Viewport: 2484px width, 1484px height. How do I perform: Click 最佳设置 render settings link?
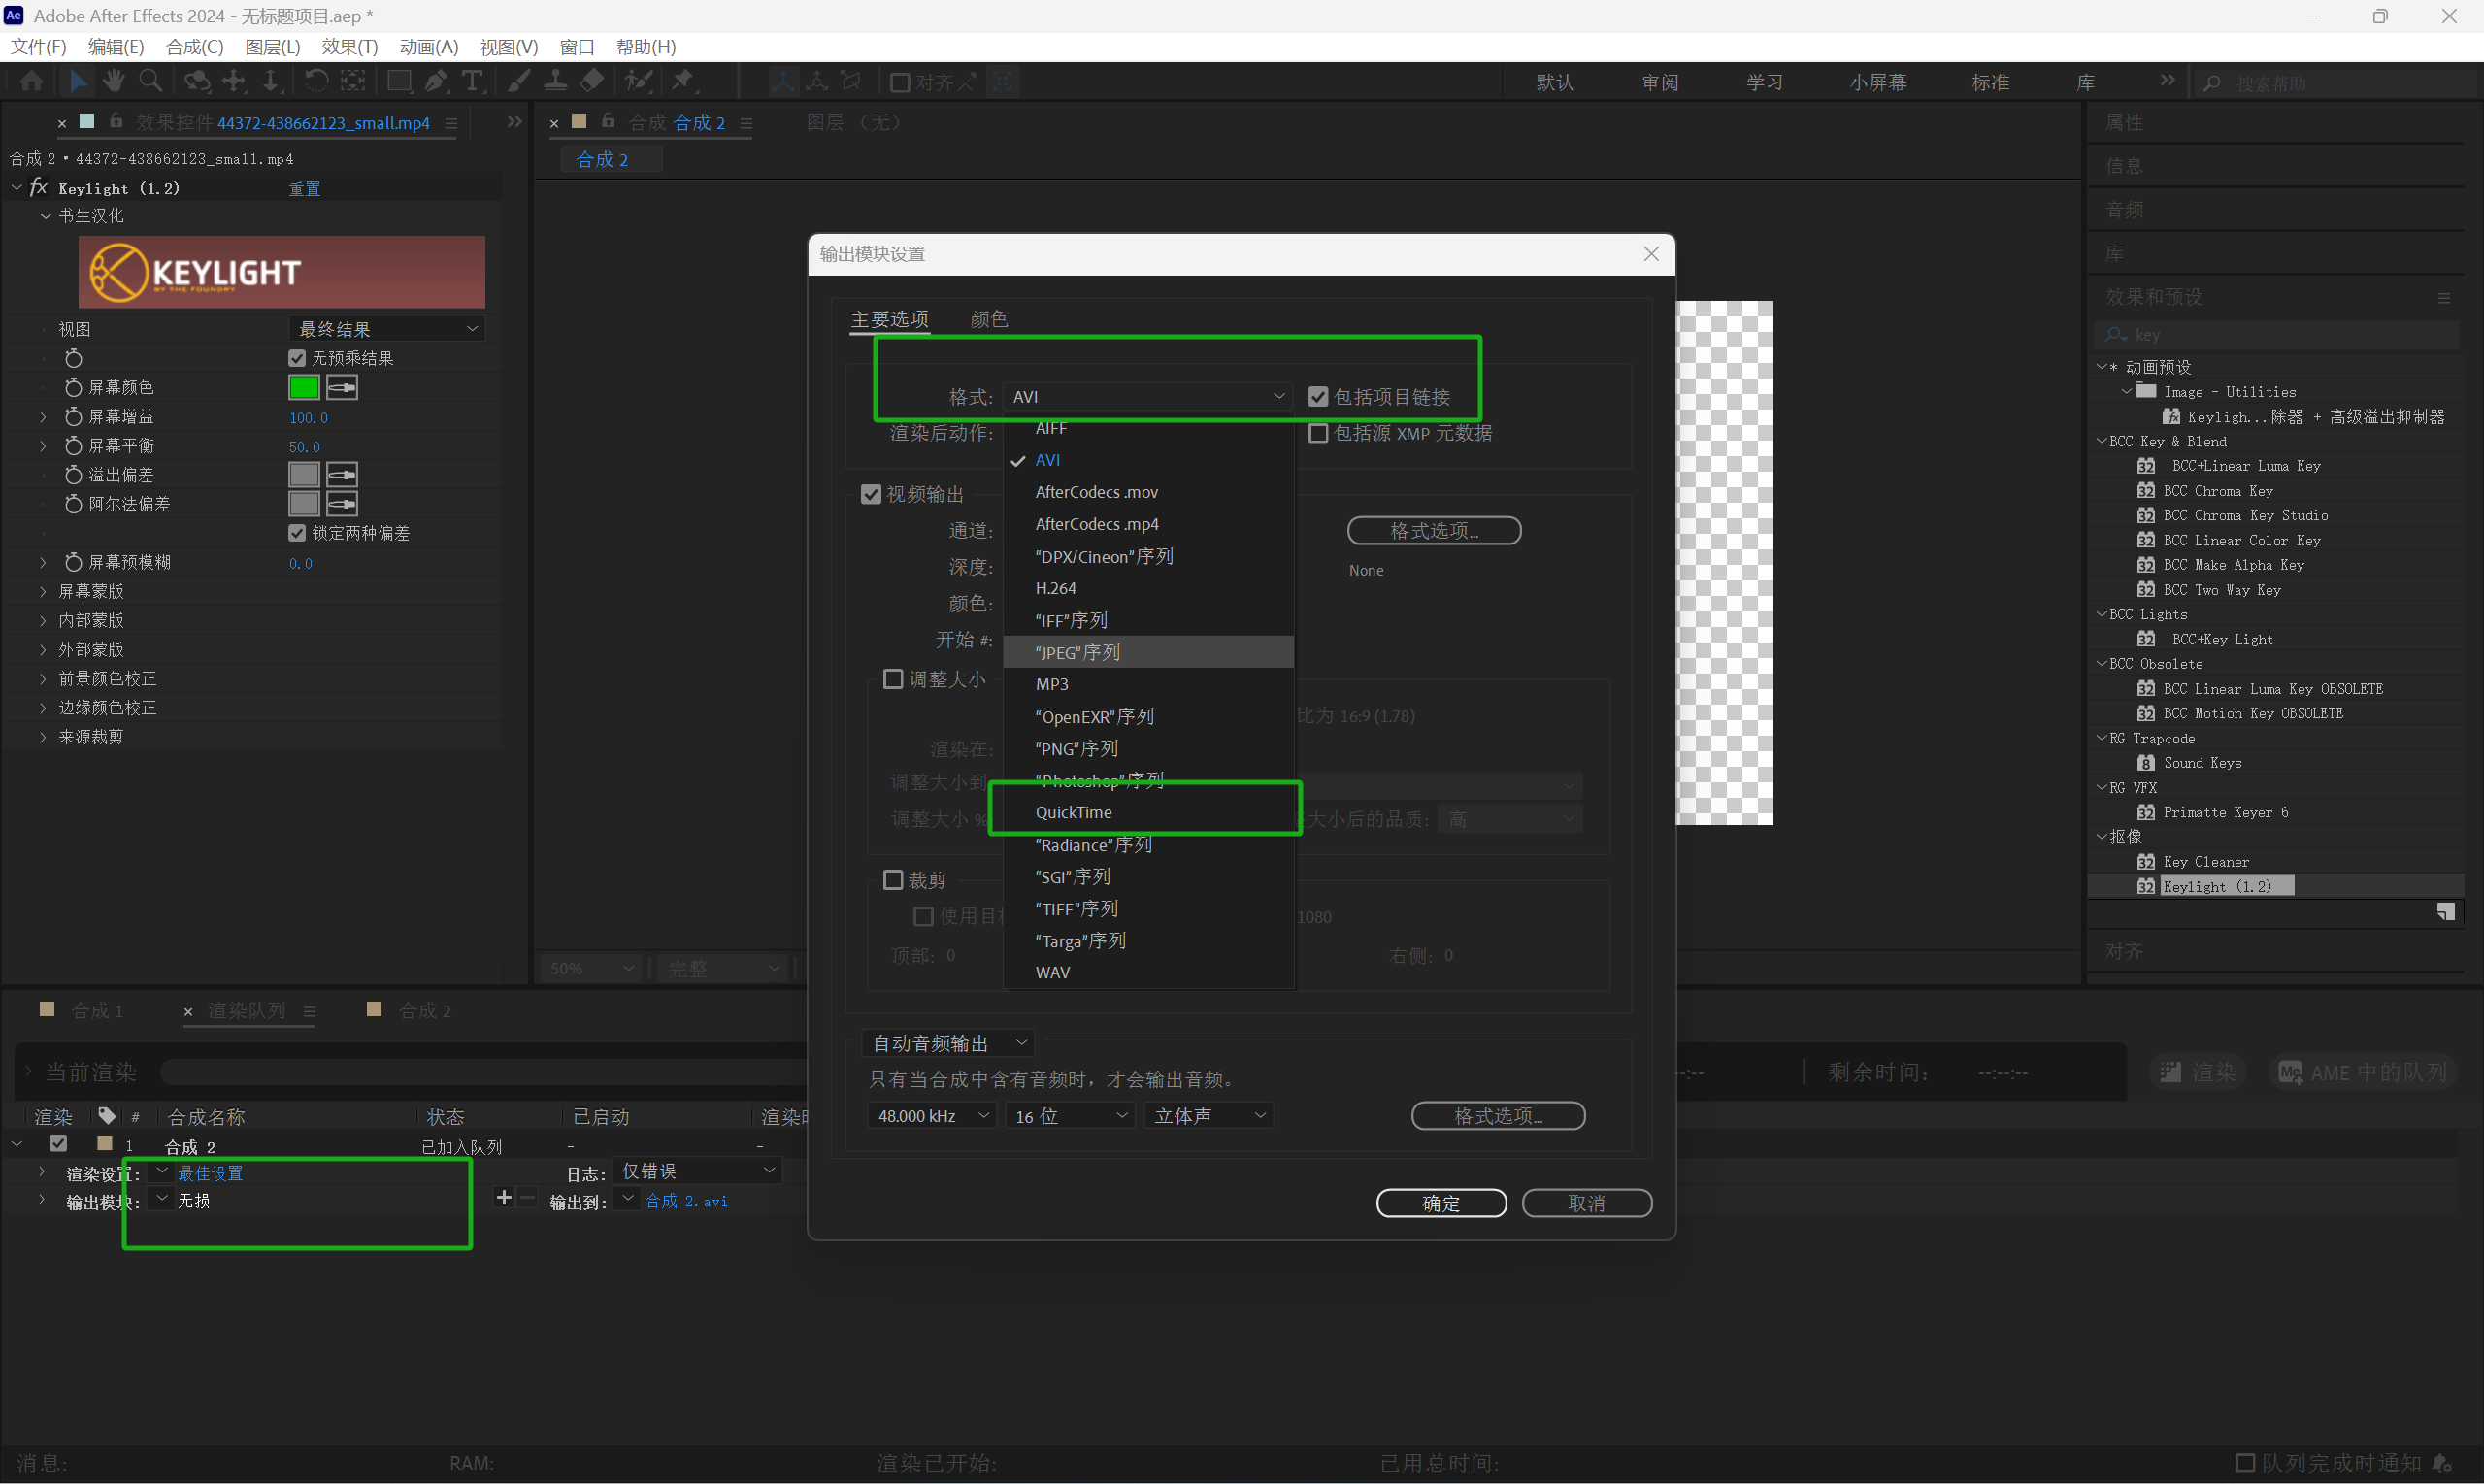pos(210,1172)
